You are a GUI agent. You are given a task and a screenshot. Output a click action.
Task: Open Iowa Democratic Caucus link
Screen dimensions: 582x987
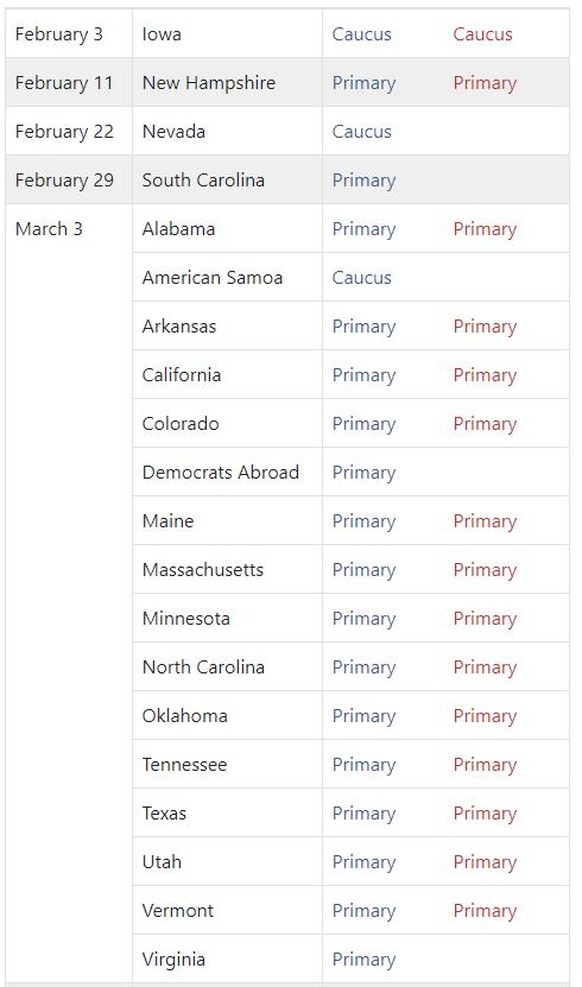(x=362, y=34)
